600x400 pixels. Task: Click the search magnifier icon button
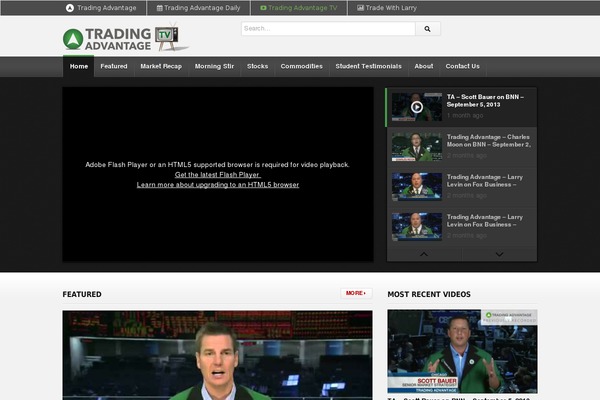(427, 29)
